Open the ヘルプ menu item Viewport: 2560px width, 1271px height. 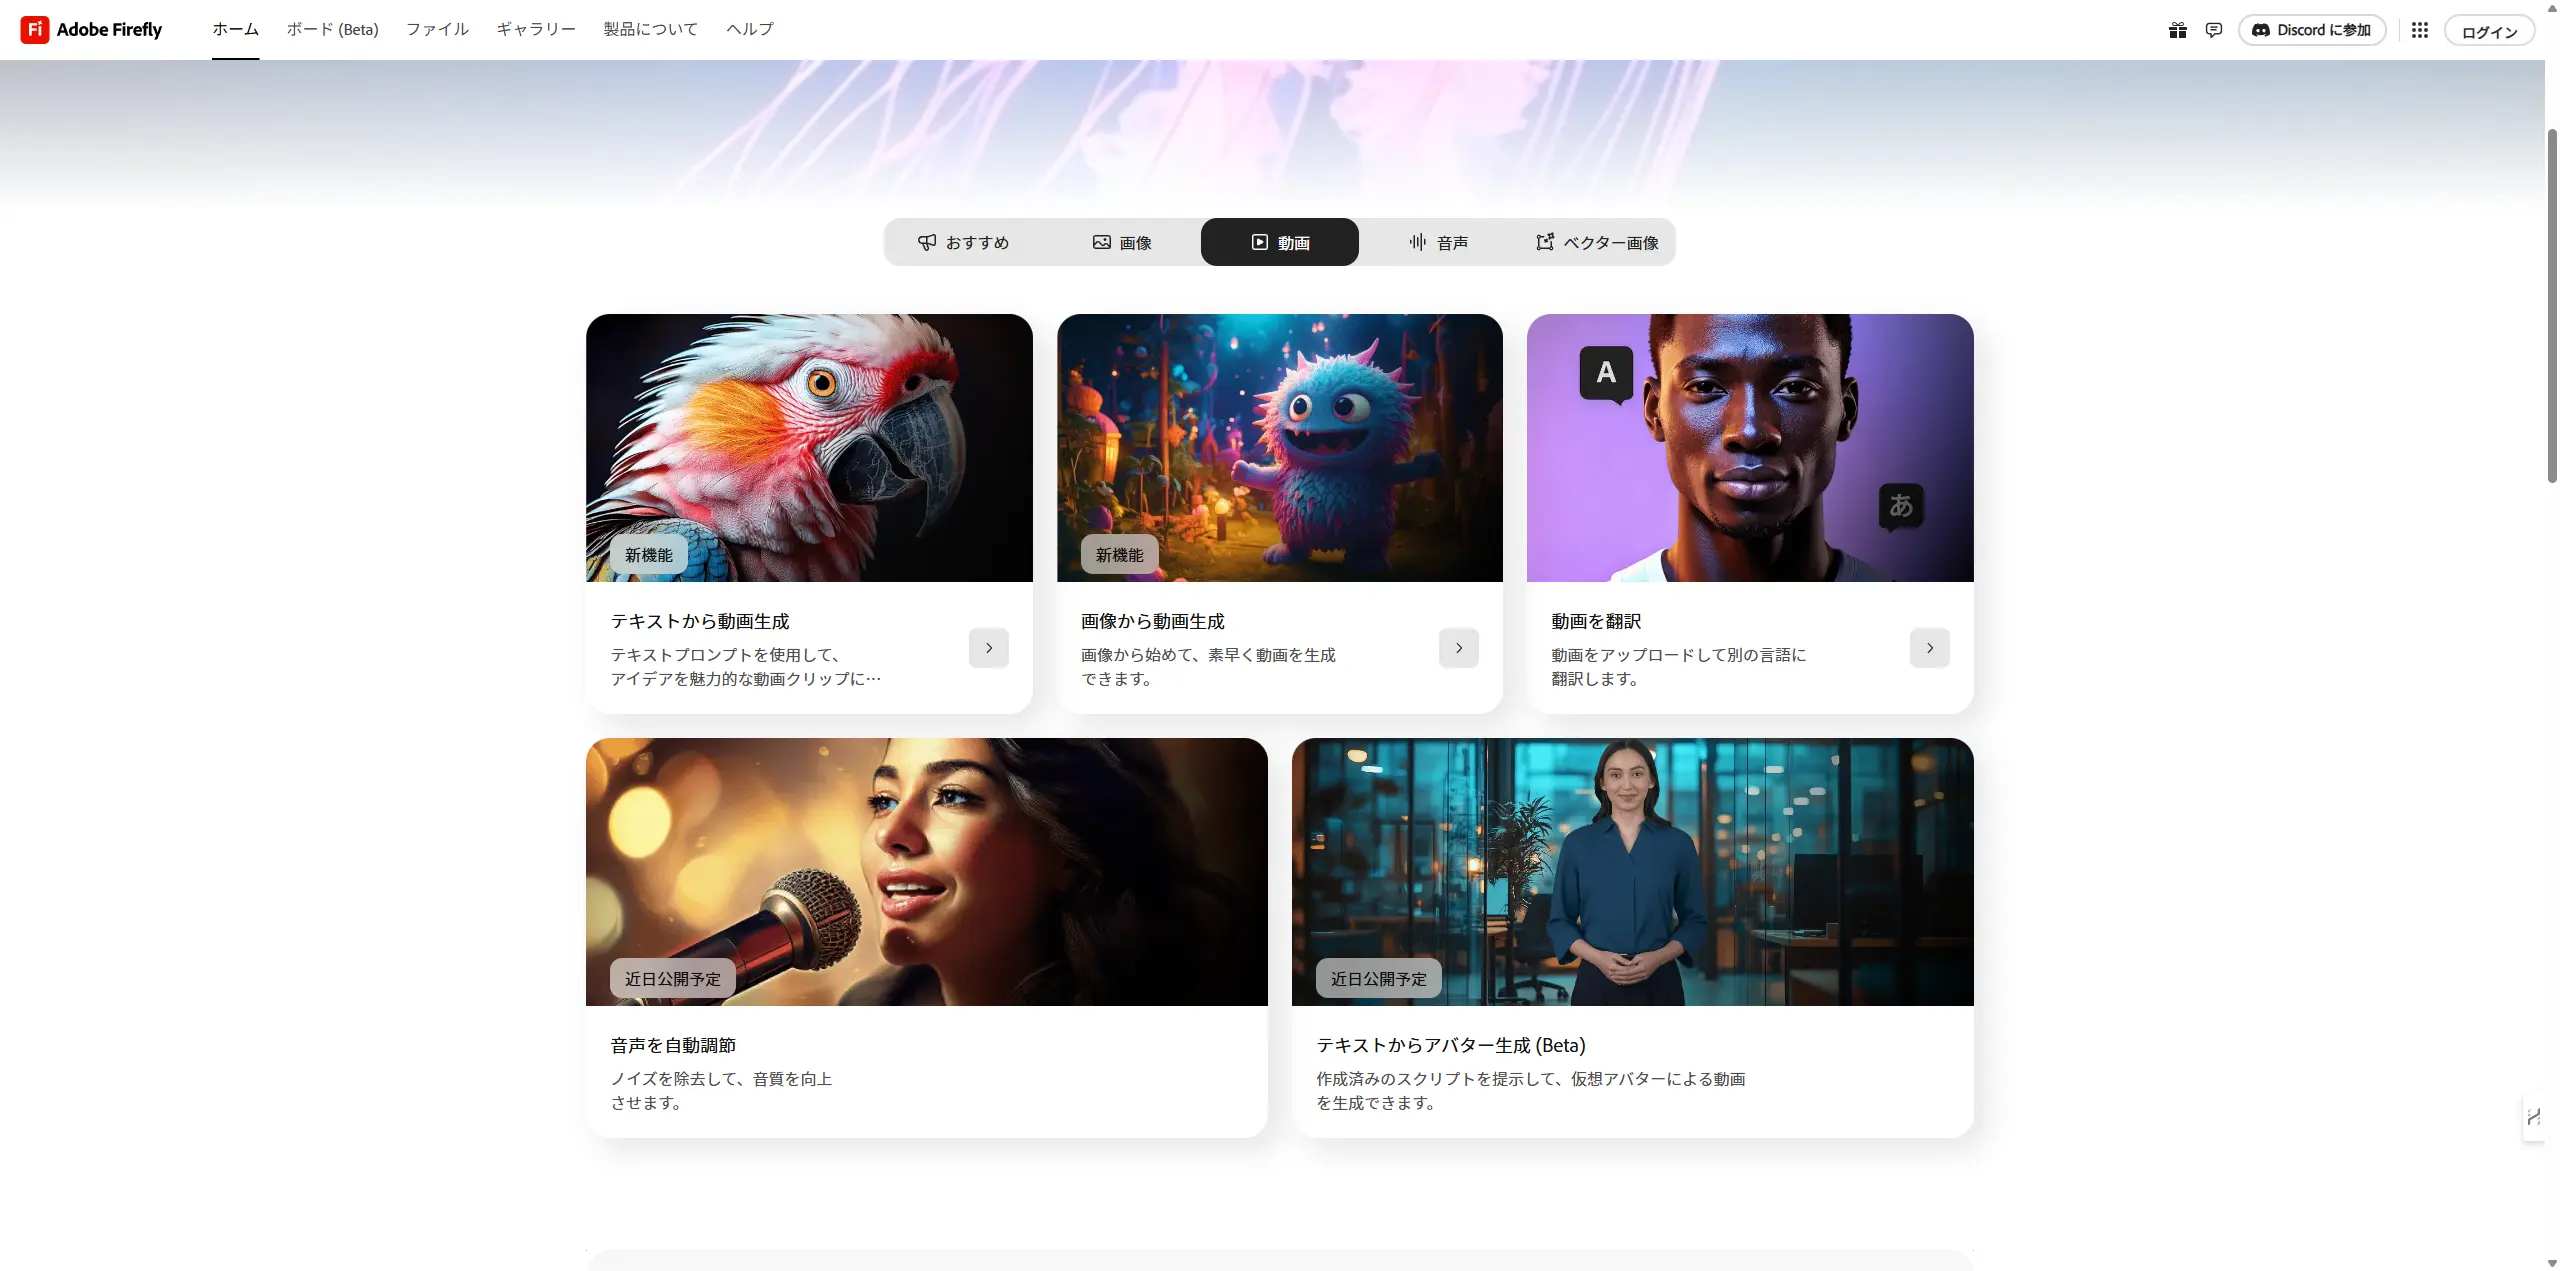pyautogui.click(x=750, y=30)
